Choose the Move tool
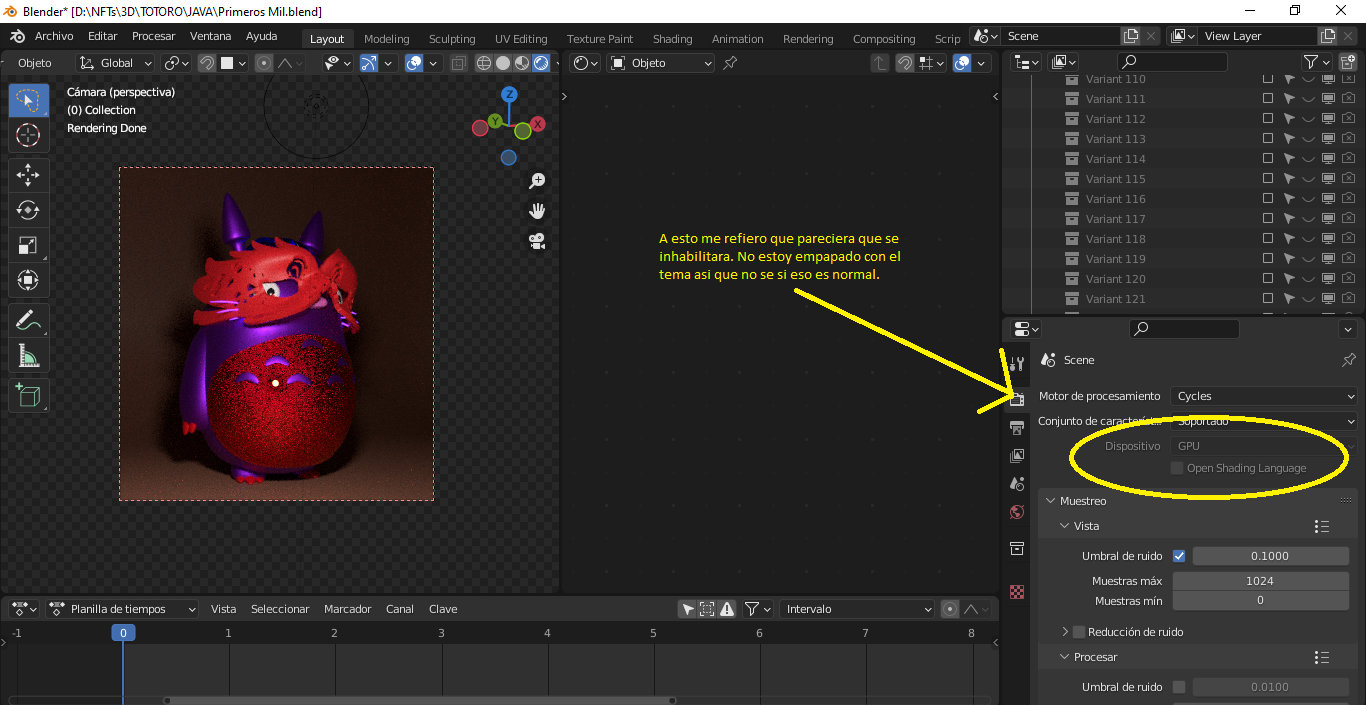Viewport: 1366px width, 705px height. 28,175
